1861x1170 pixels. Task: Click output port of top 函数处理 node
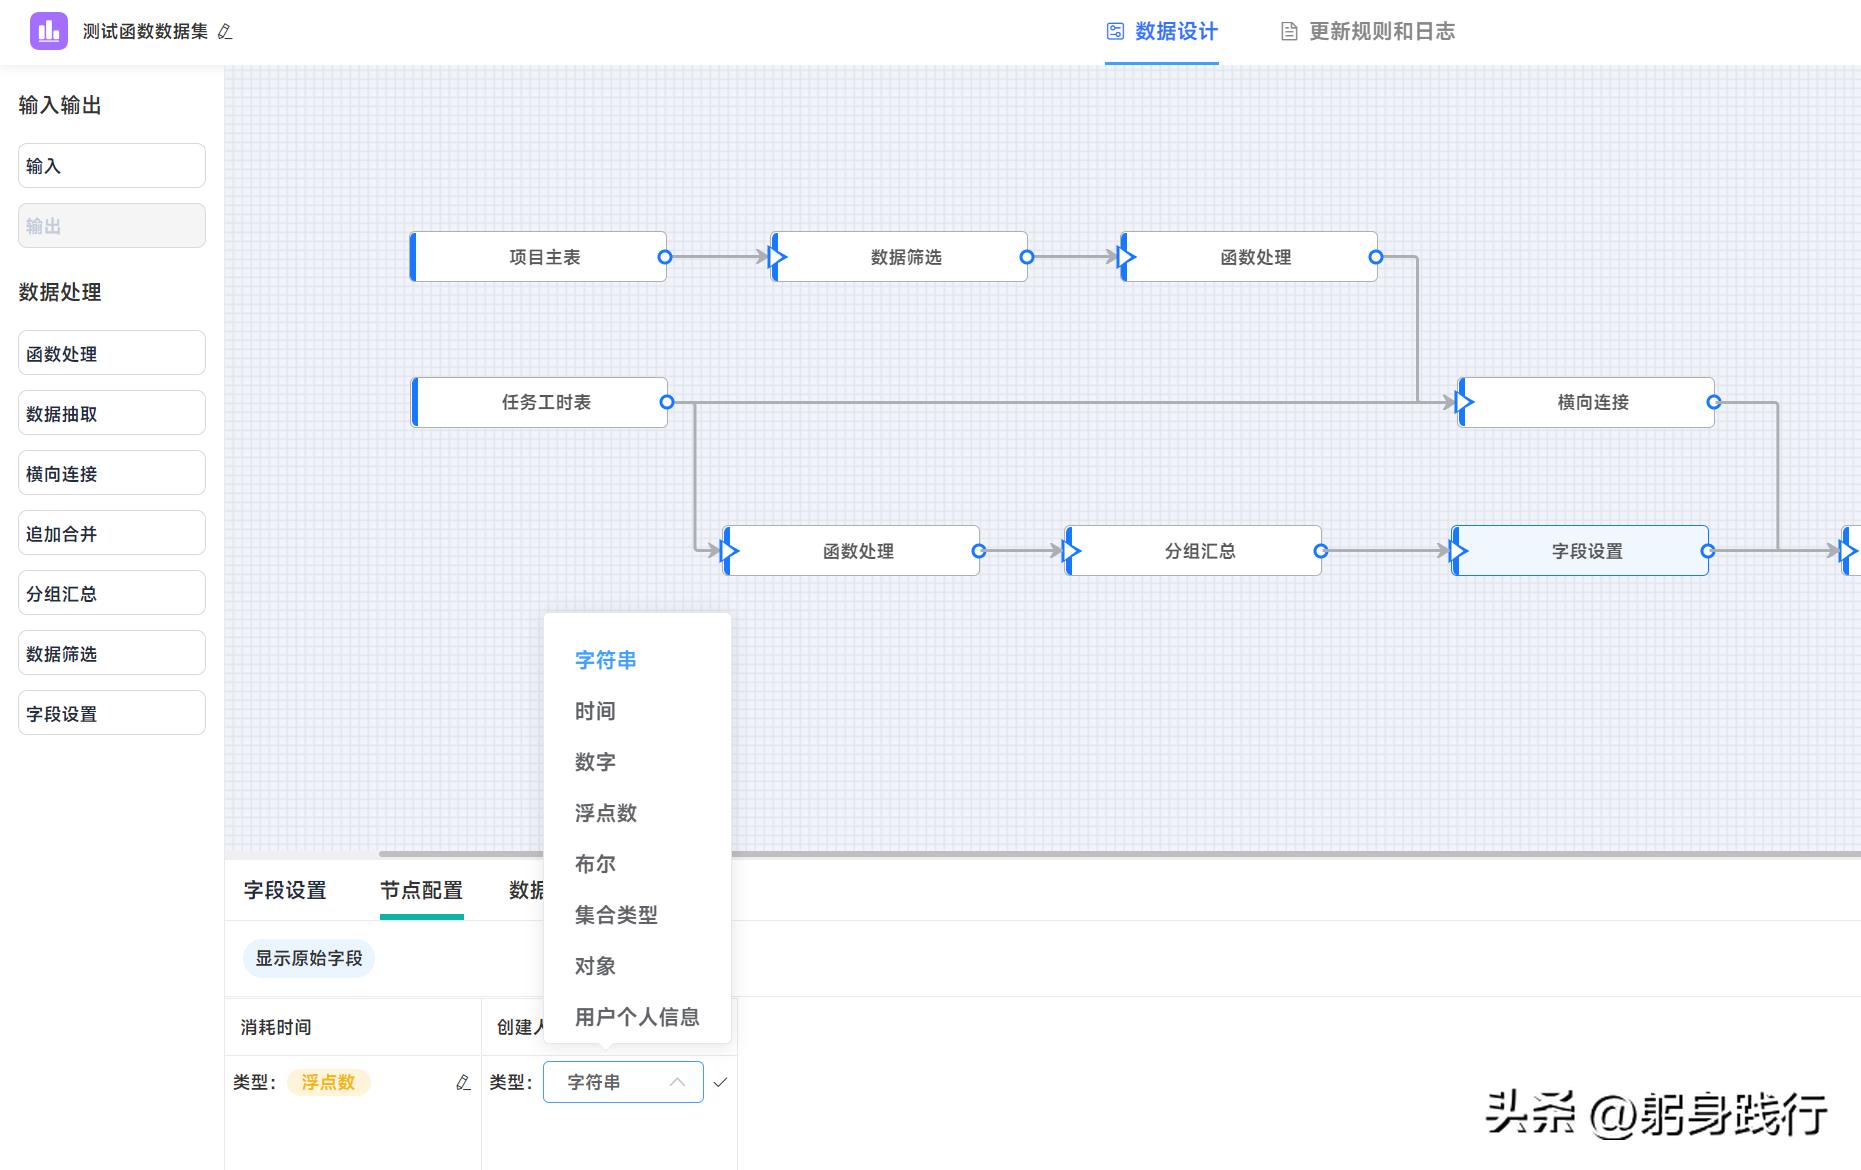click(1376, 257)
